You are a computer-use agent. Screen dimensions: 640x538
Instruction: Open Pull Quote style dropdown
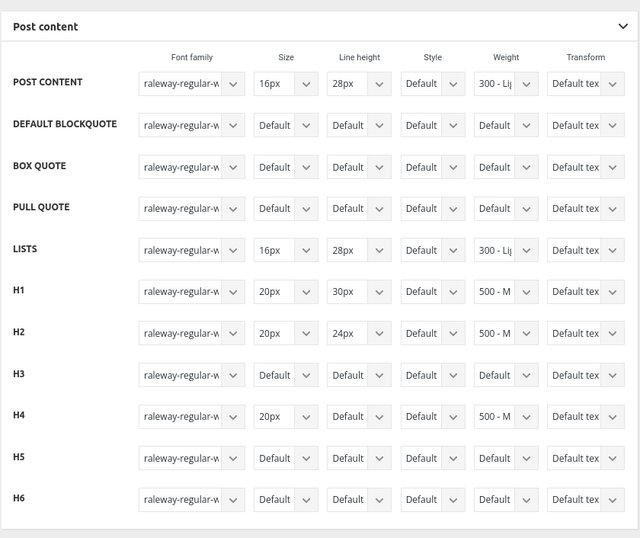[x=433, y=209]
